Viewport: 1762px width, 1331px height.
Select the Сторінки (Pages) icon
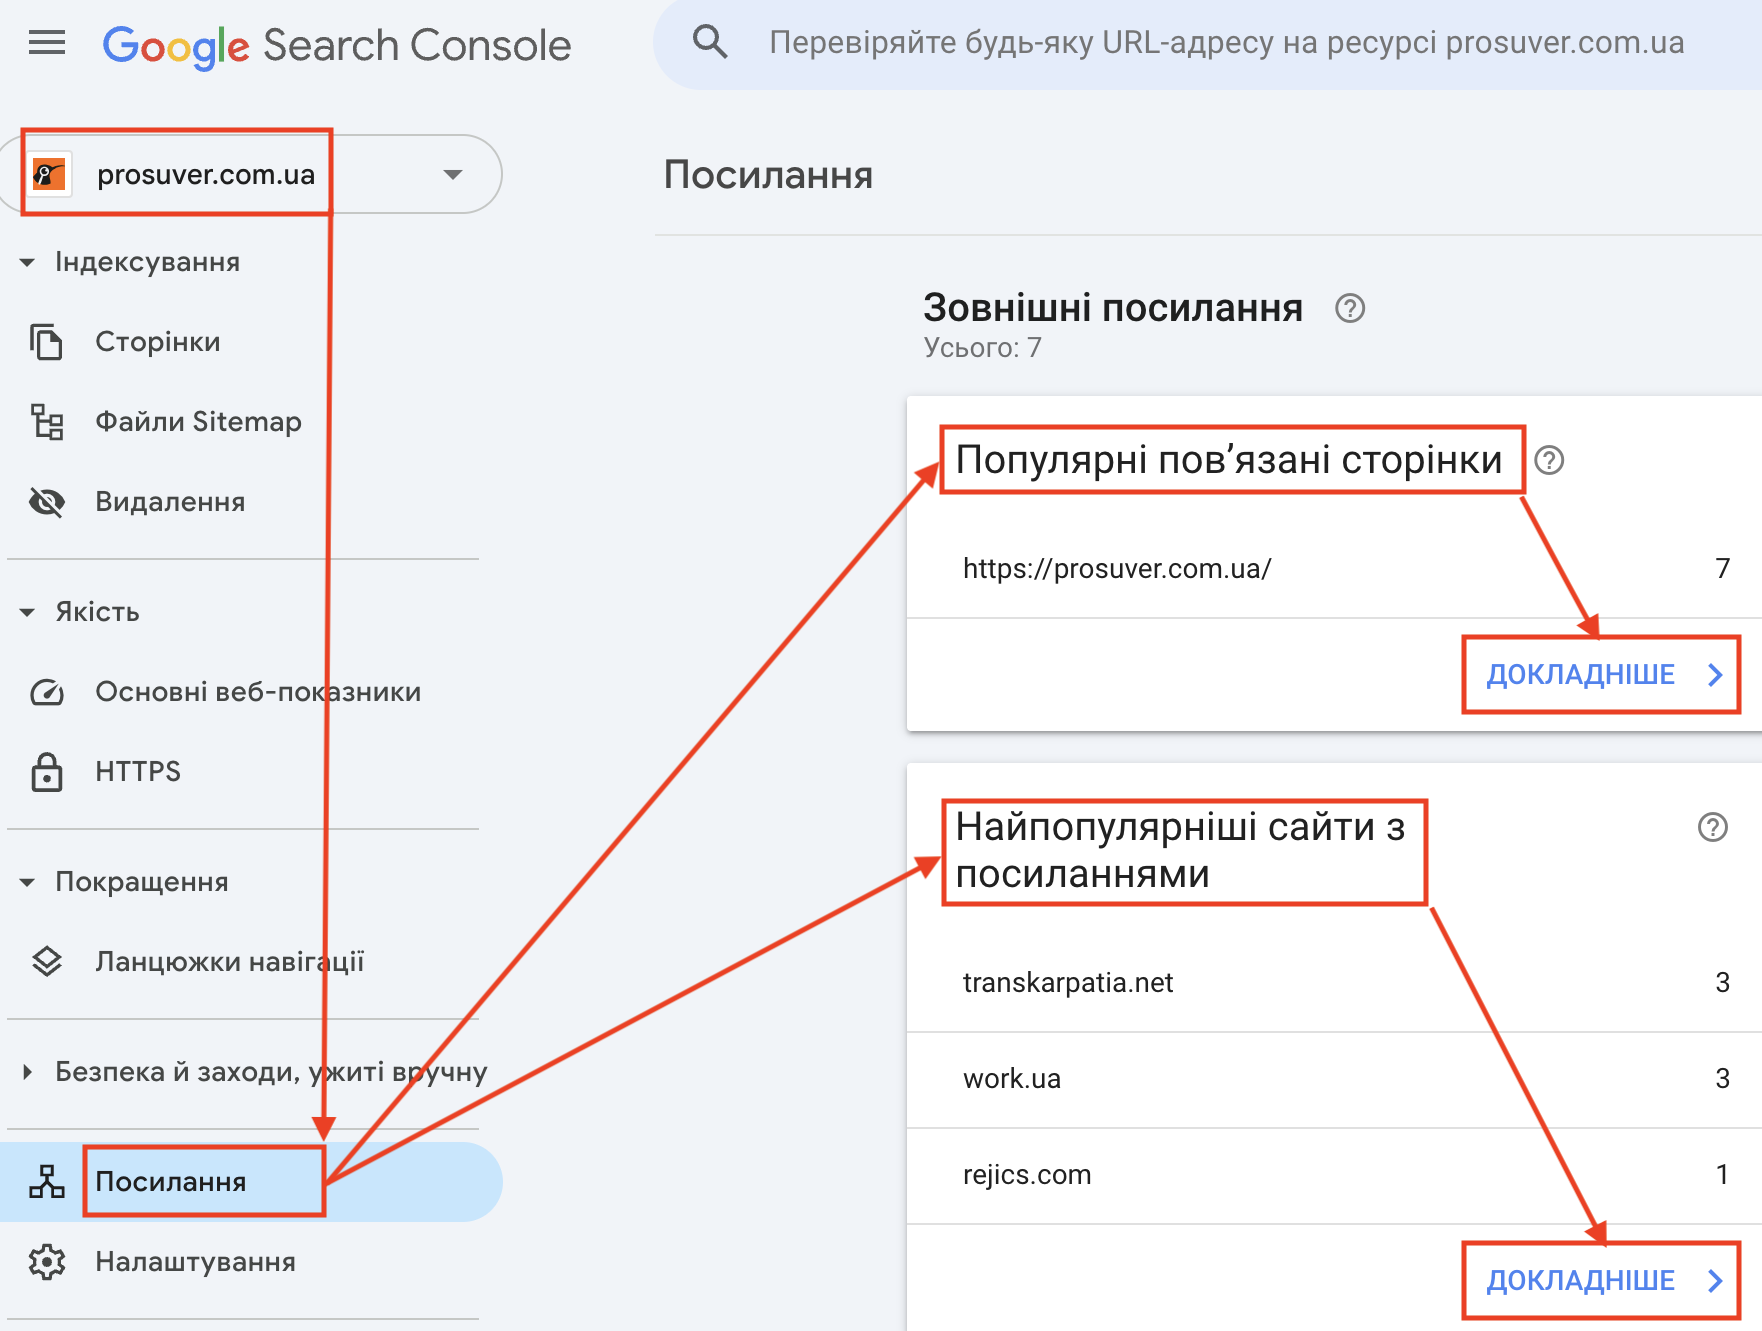pos(46,341)
